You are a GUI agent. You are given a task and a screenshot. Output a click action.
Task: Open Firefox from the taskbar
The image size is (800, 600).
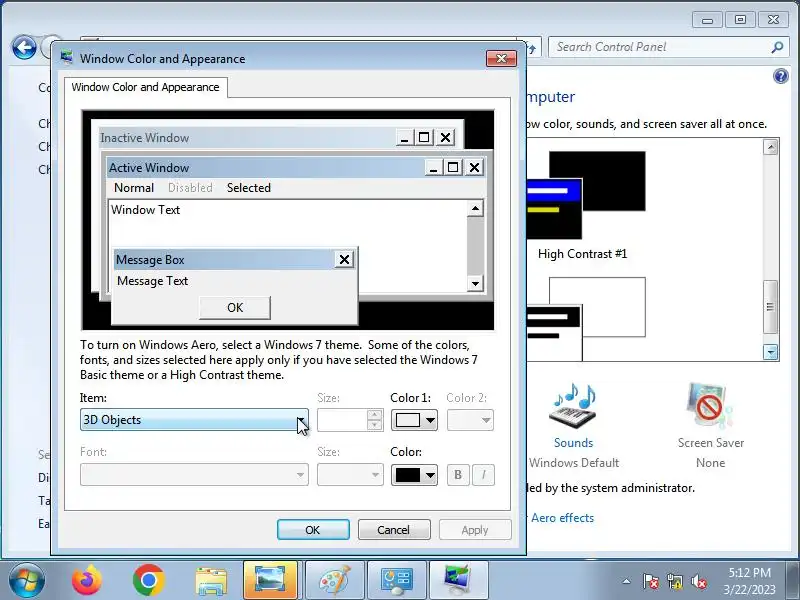coord(87,580)
